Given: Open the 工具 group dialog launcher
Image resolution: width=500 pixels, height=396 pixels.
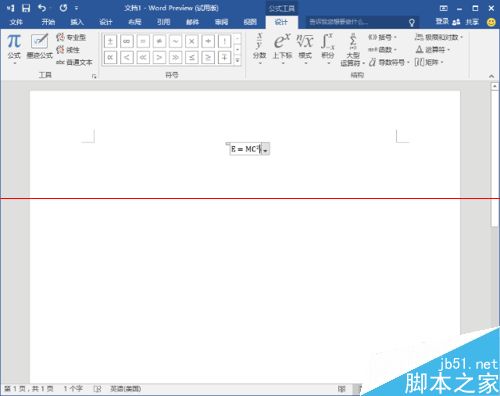Looking at the screenshot, I should click(x=94, y=76).
